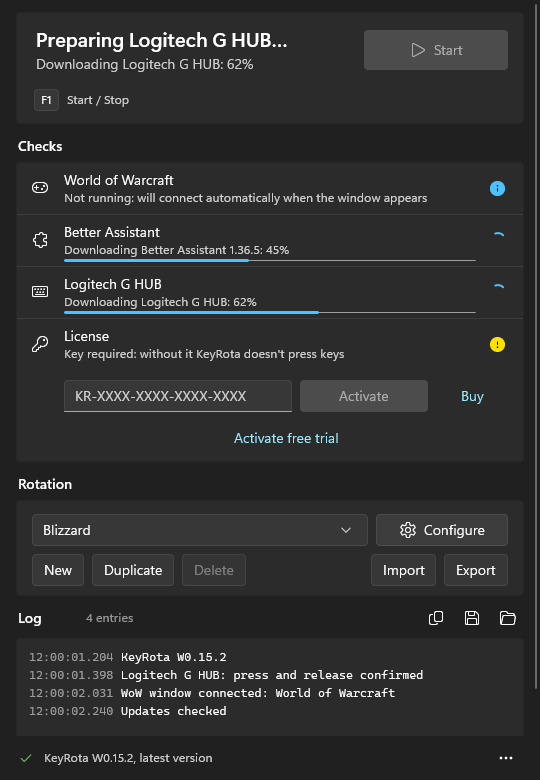Click the license key input field

(178, 396)
